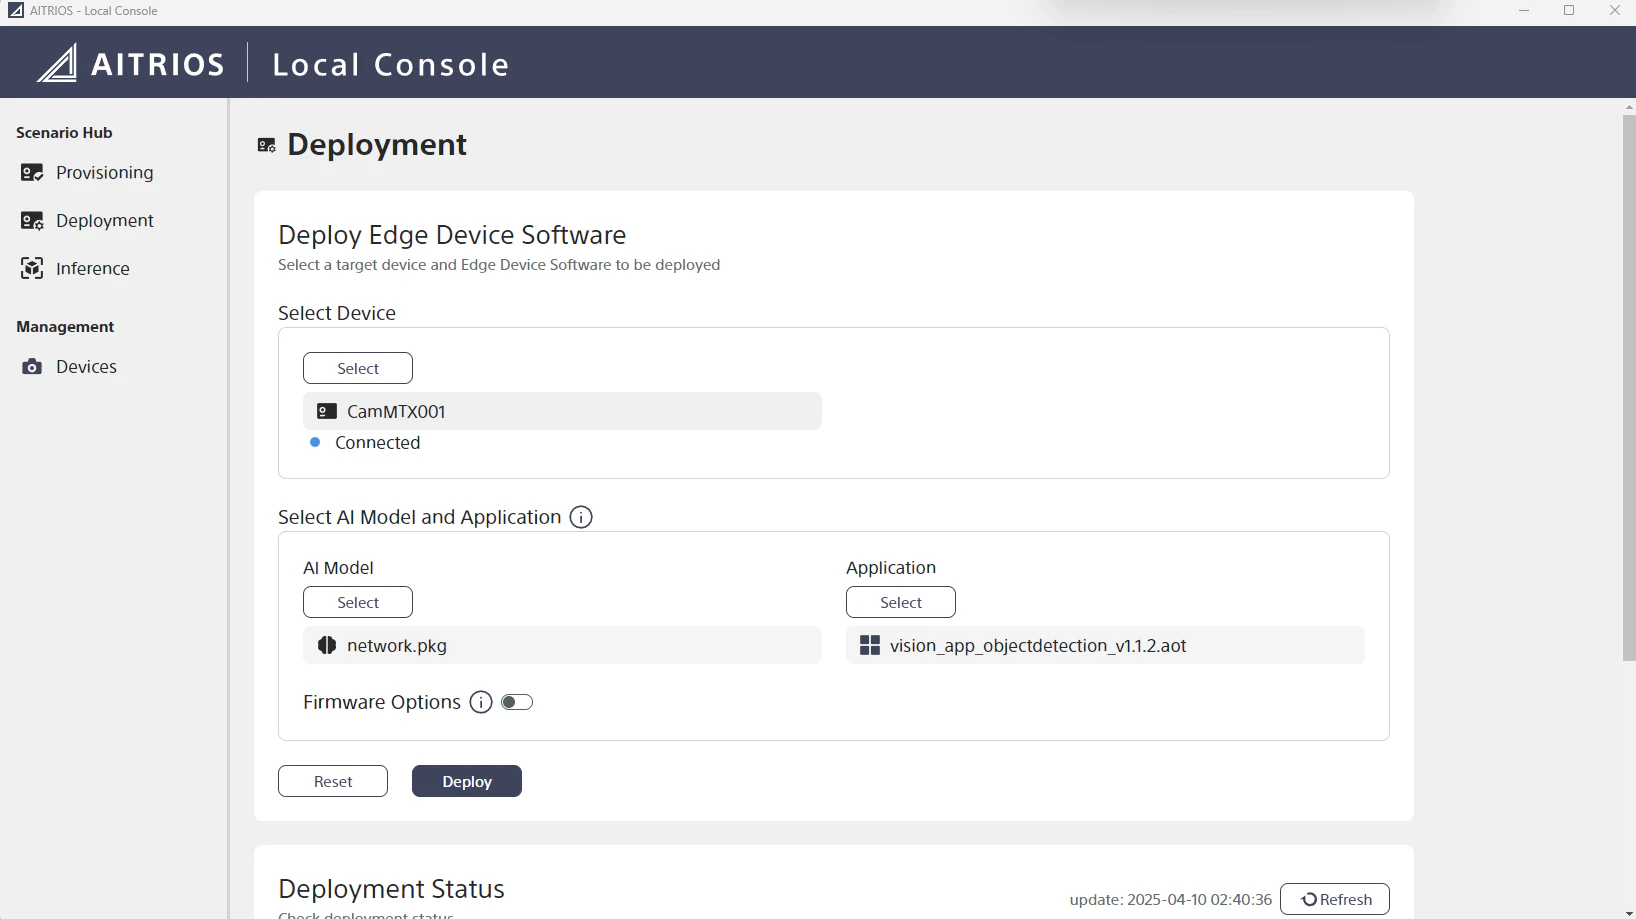Image resolution: width=1636 pixels, height=919 pixels.
Task: Minimize the Local Console window
Action: pos(1524,11)
